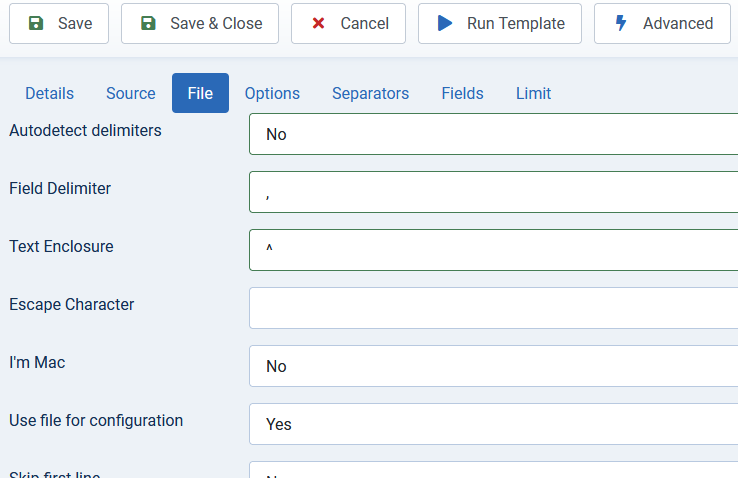
Task: Click the Field Delimiter input field
Action: 493,192
